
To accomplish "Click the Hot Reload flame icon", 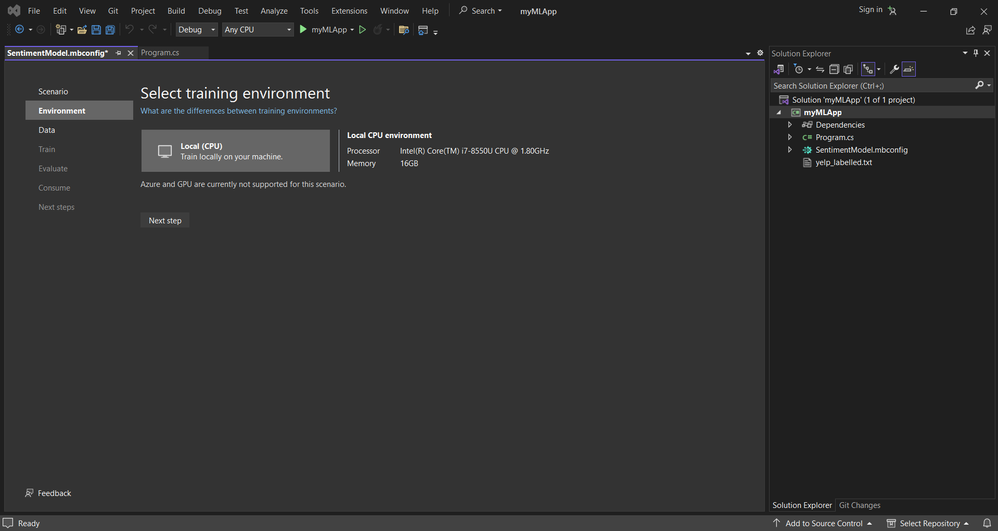I will 377,30.
